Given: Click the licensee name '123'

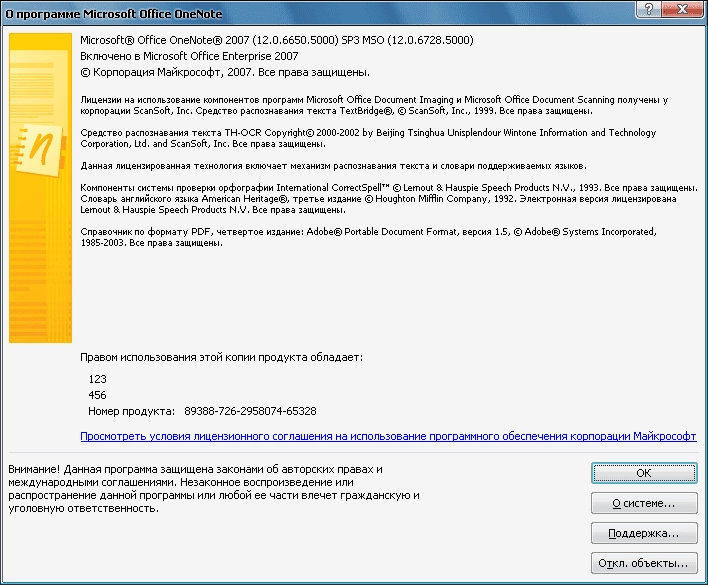Looking at the screenshot, I should pos(98,379).
